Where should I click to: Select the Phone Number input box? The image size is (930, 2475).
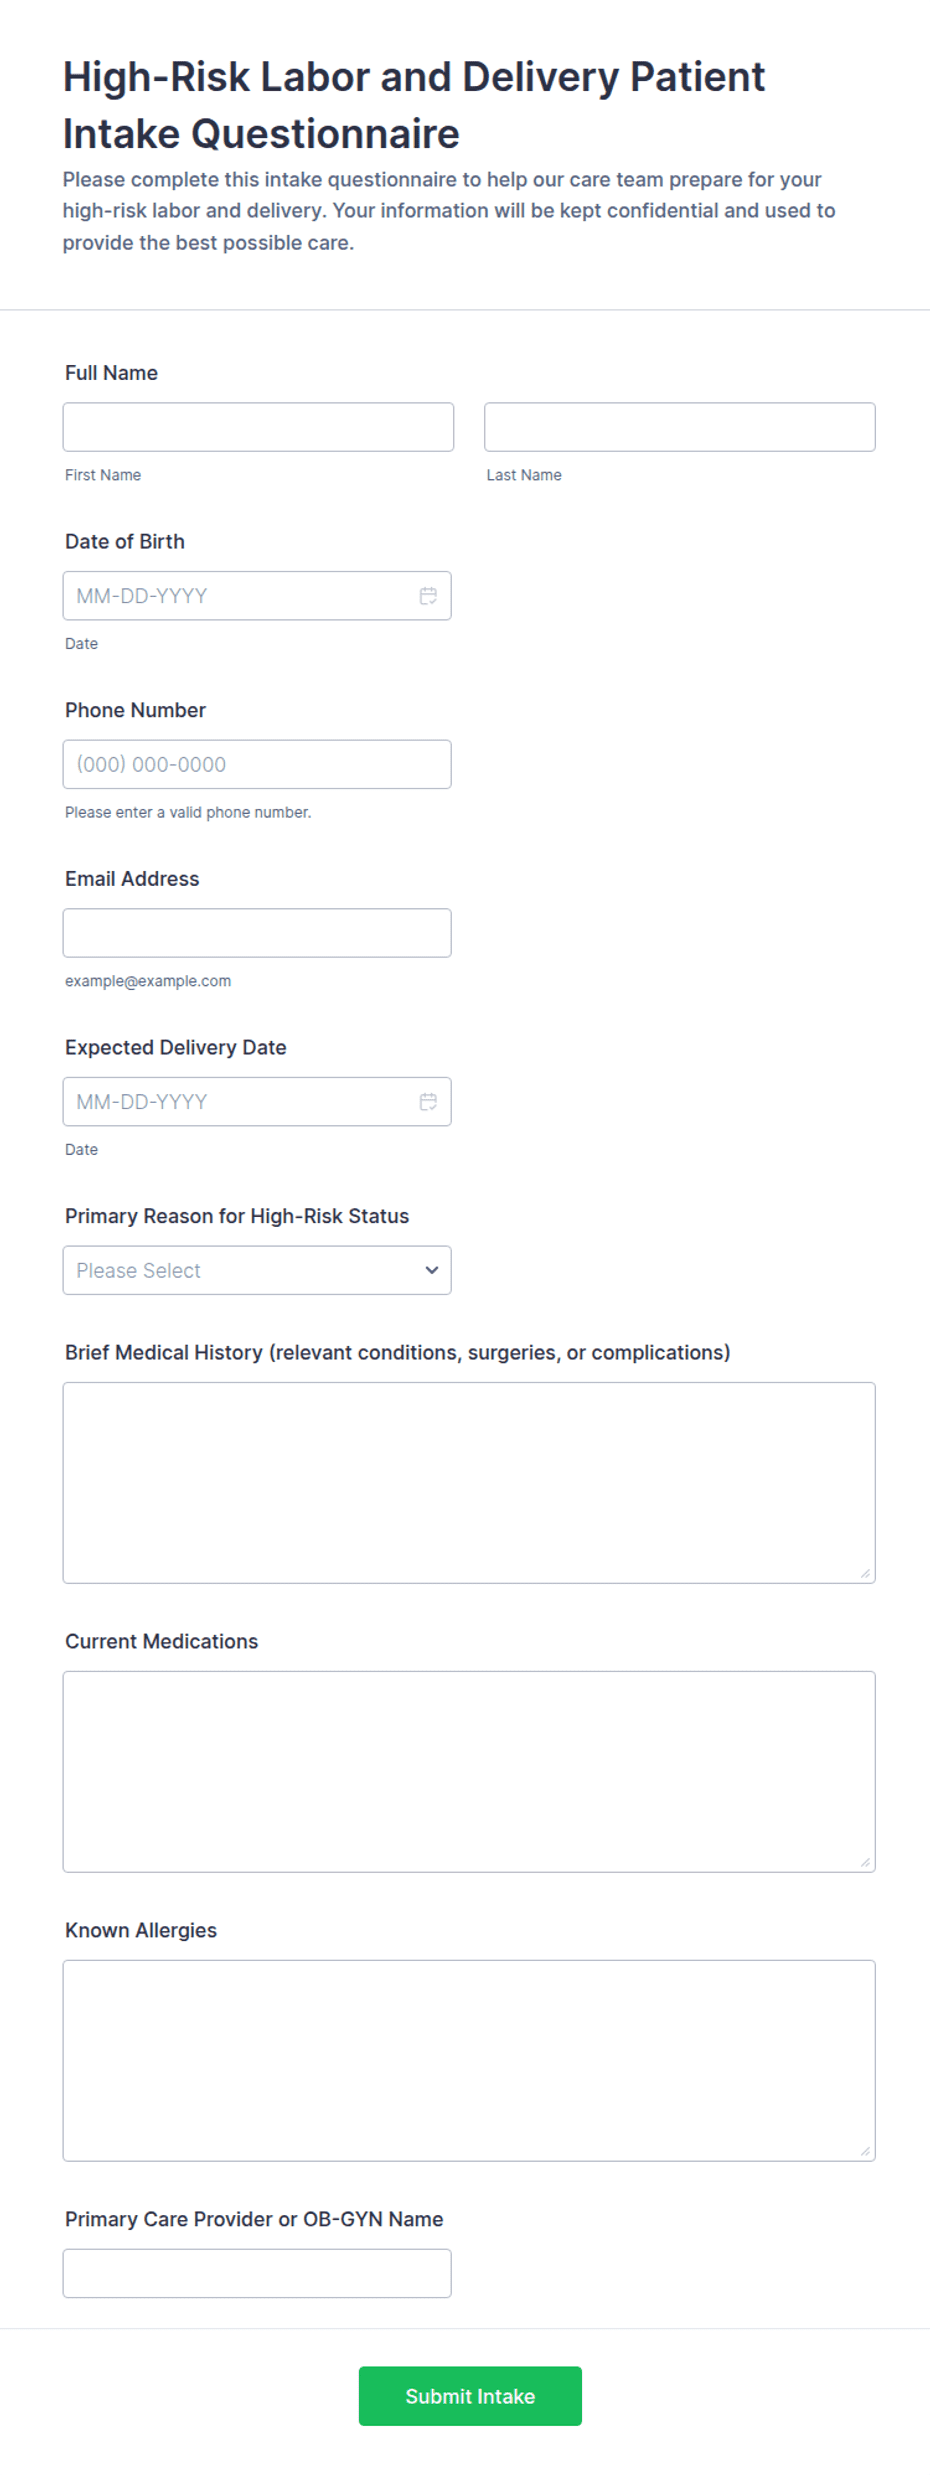click(257, 764)
